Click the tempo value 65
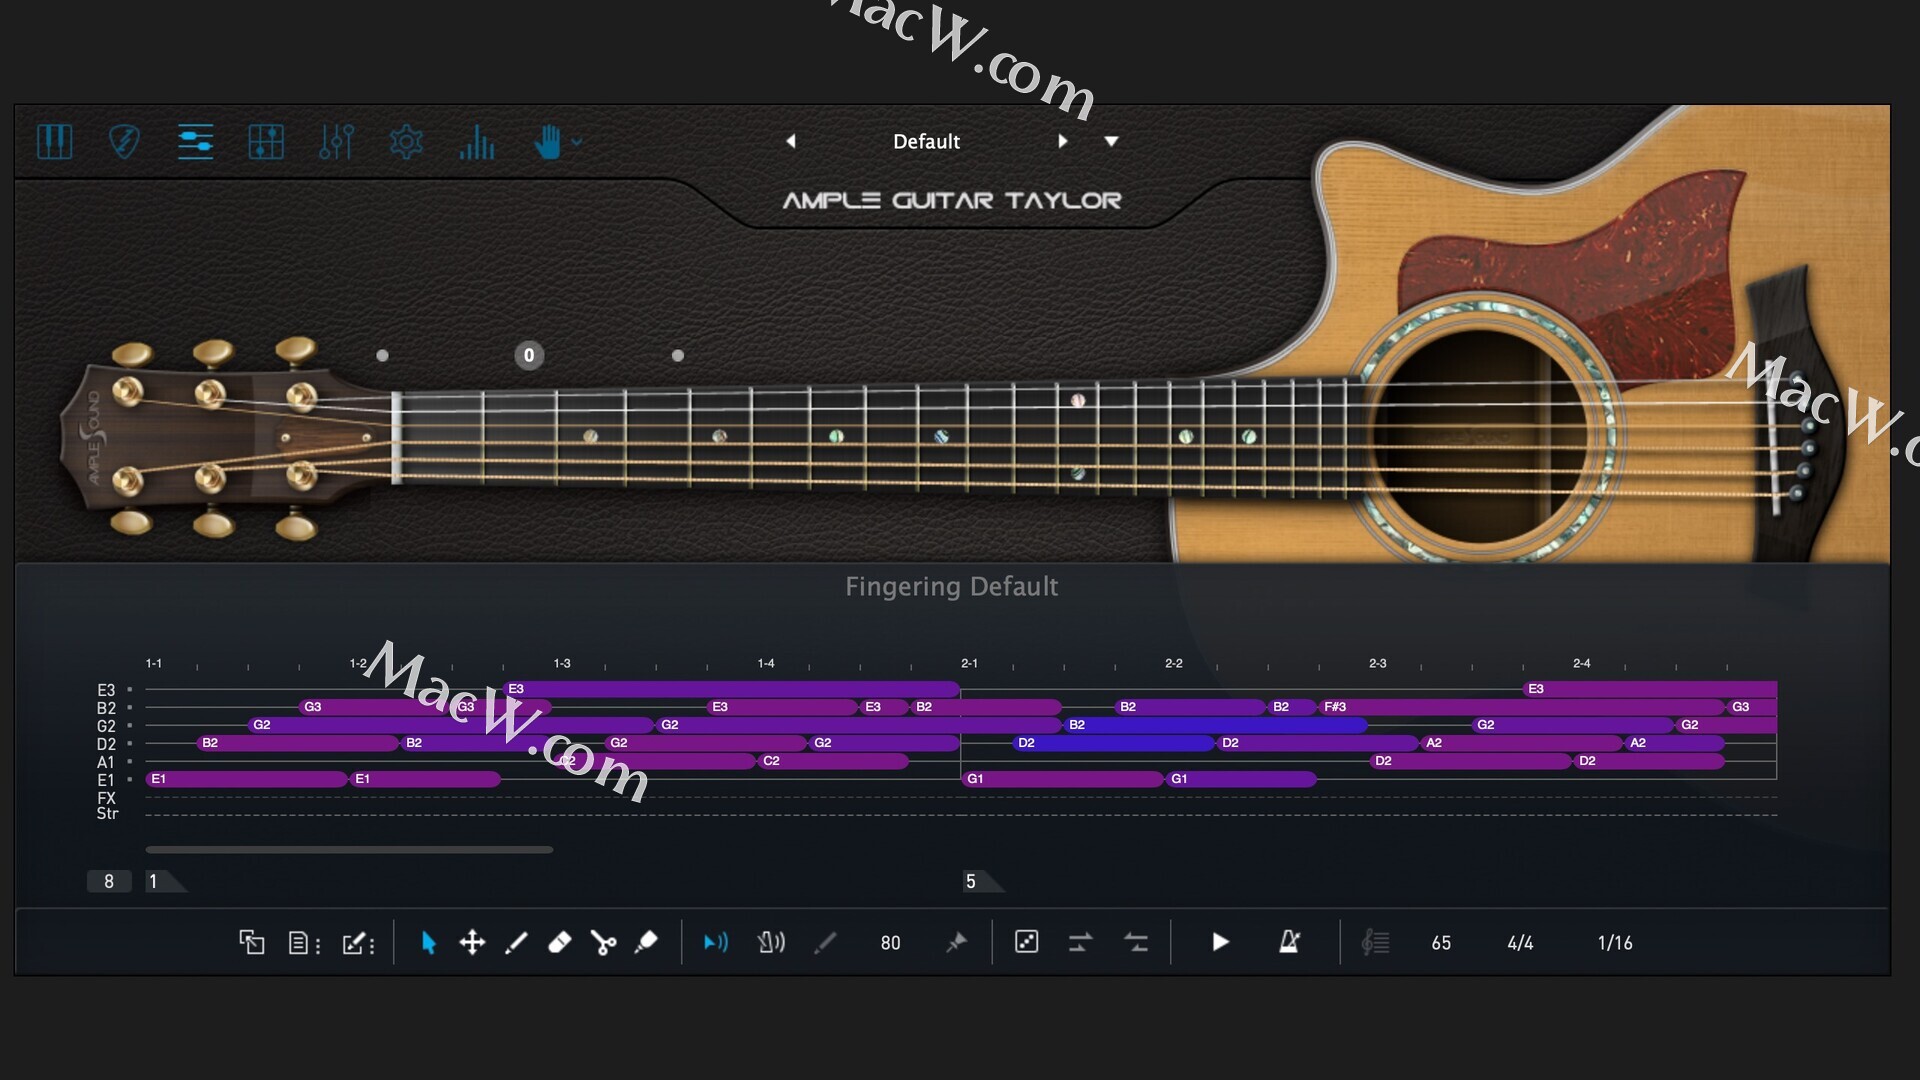The height and width of the screenshot is (1080, 1920). click(x=1441, y=943)
